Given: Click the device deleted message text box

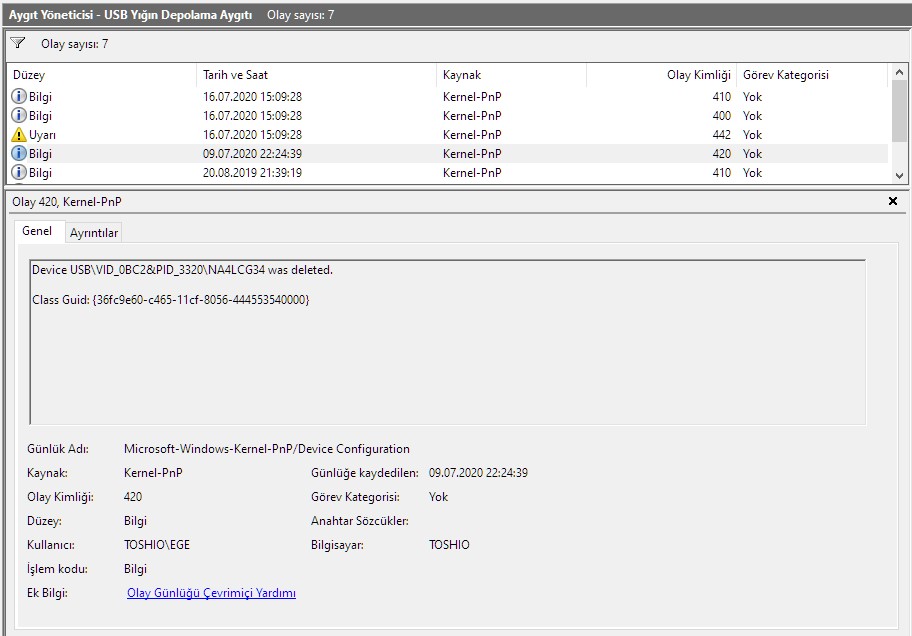Looking at the screenshot, I should tap(447, 341).
